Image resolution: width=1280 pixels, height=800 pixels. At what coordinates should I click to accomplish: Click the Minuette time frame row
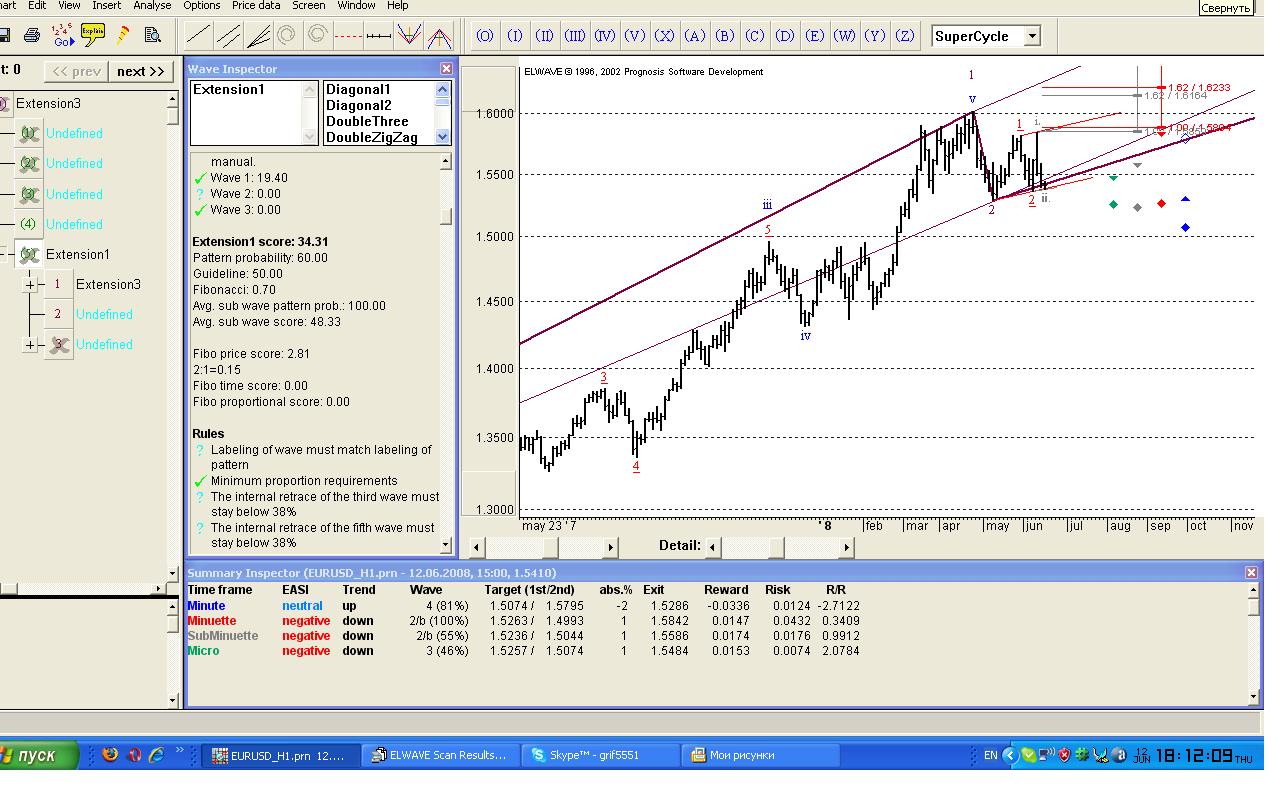pyautogui.click(x=525, y=620)
